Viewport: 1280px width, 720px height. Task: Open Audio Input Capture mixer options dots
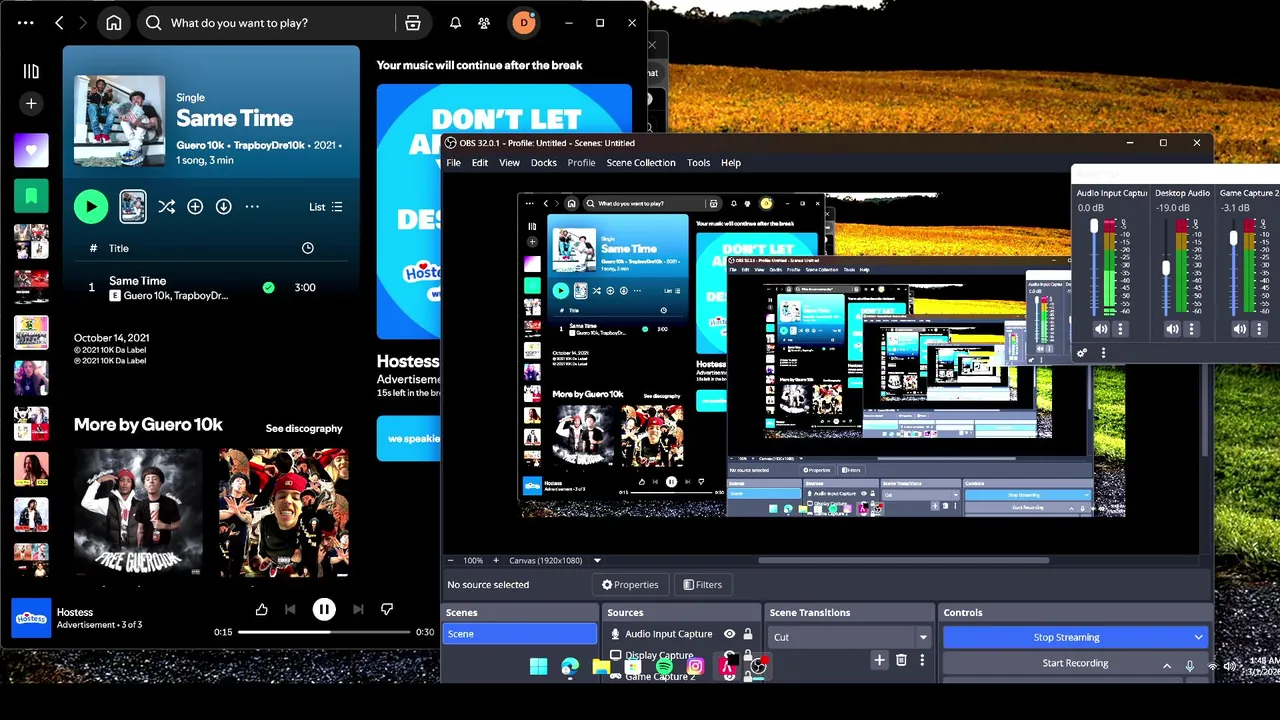(x=1120, y=329)
